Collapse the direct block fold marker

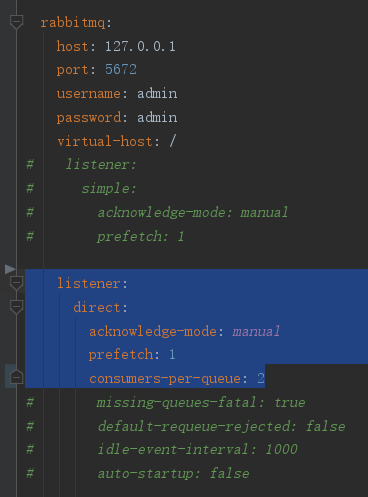tap(16, 307)
